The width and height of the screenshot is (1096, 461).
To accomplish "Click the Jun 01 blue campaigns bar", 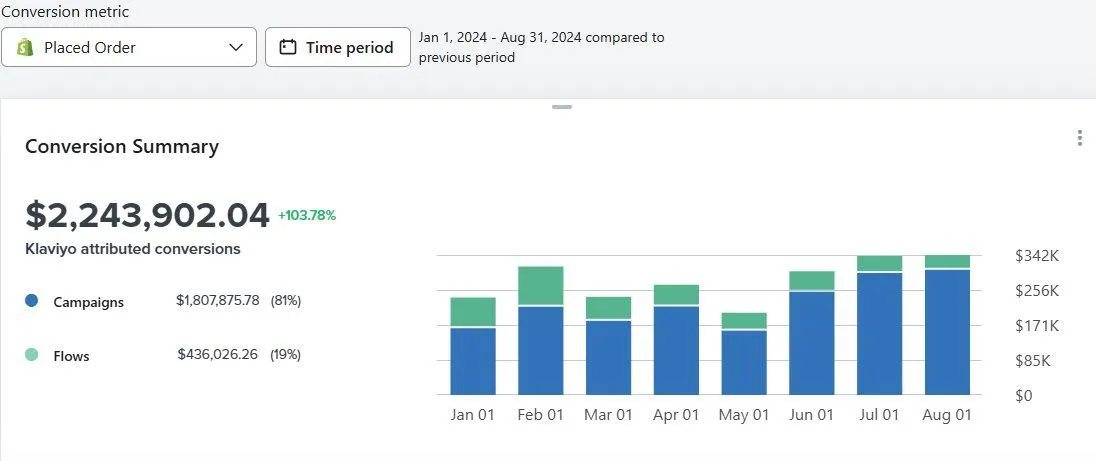I will 812,342.
